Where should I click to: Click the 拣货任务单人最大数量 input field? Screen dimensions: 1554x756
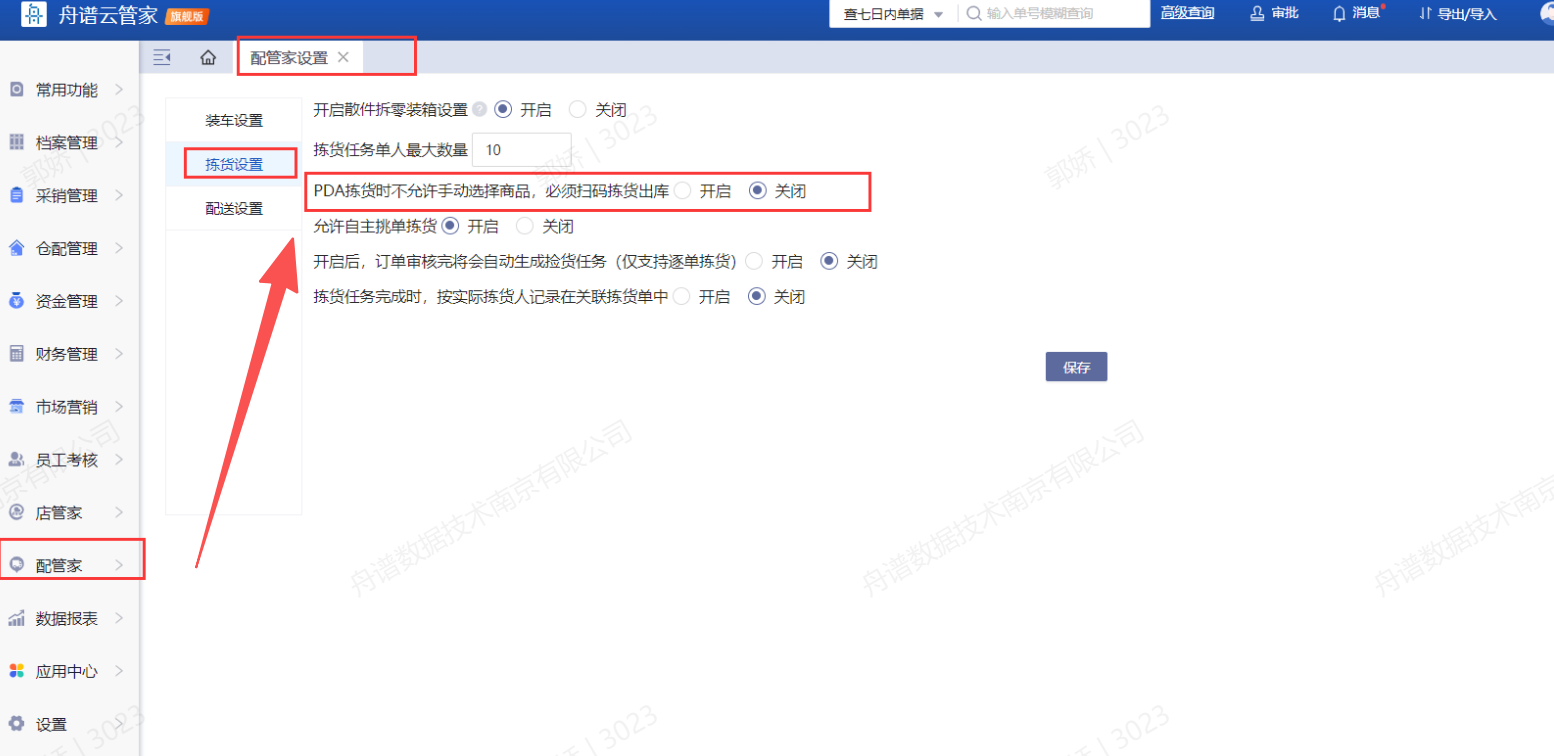coord(521,150)
